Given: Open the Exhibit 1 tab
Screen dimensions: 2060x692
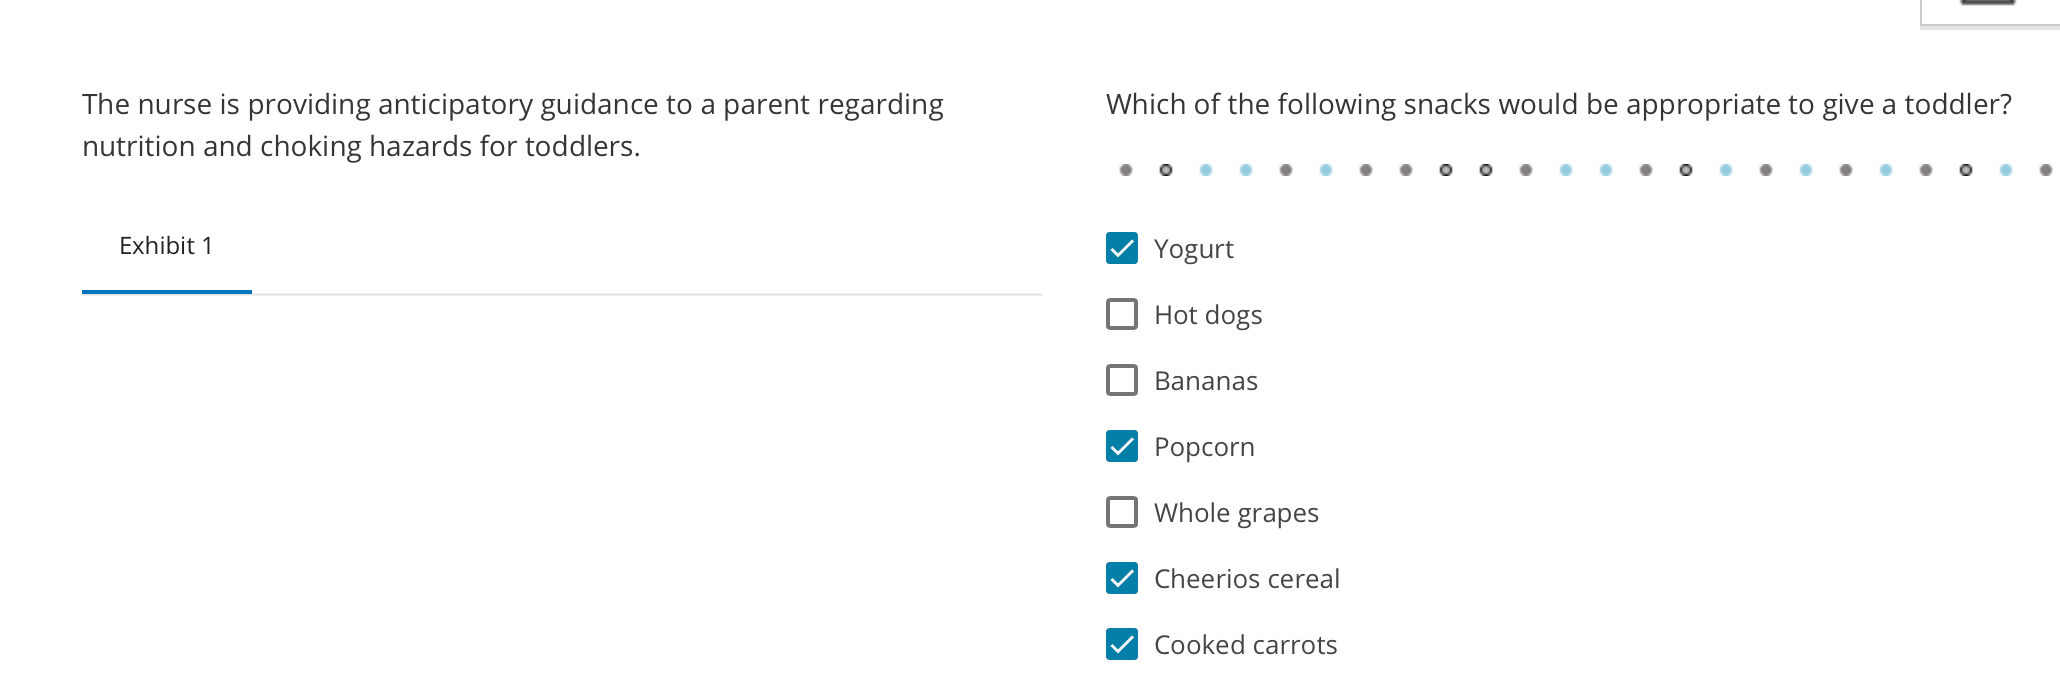Looking at the screenshot, I should point(166,246).
